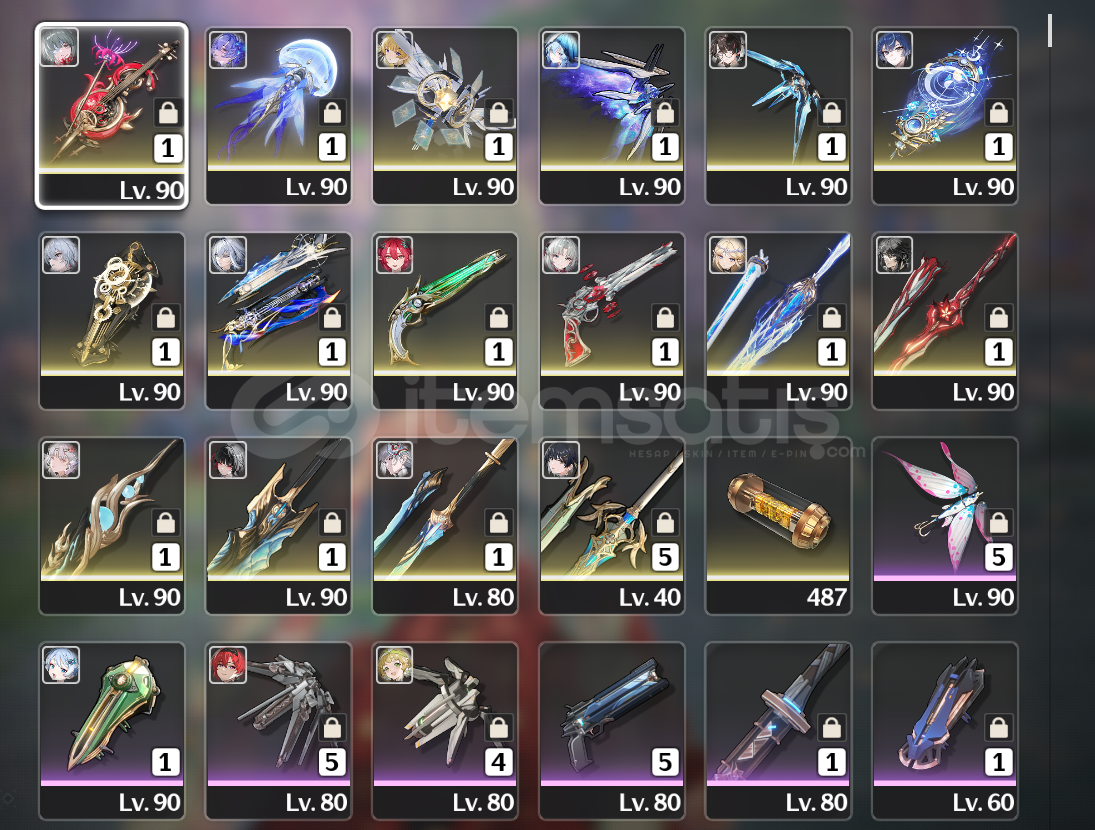Select the red cello weapon card
Viewport: 1095px width, 830px height.
point(112,116)
